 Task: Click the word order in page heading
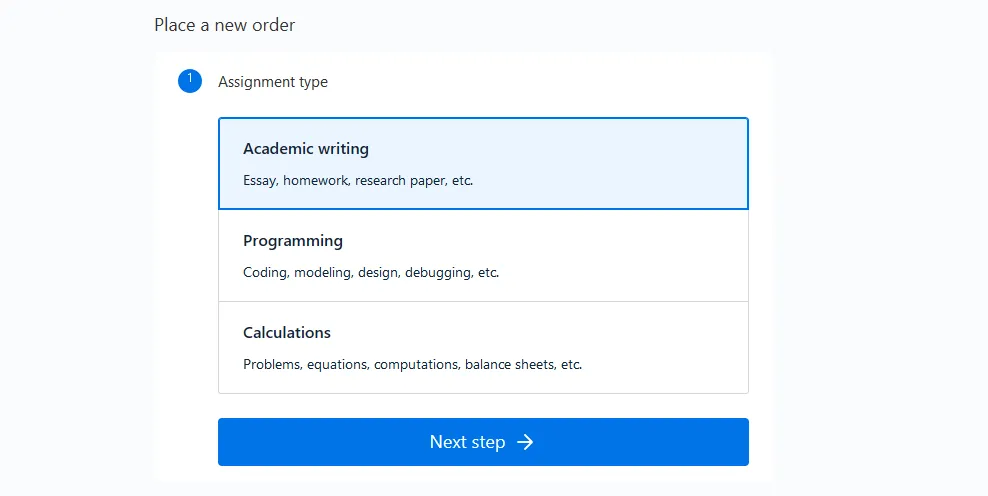[x=275, y=25]
